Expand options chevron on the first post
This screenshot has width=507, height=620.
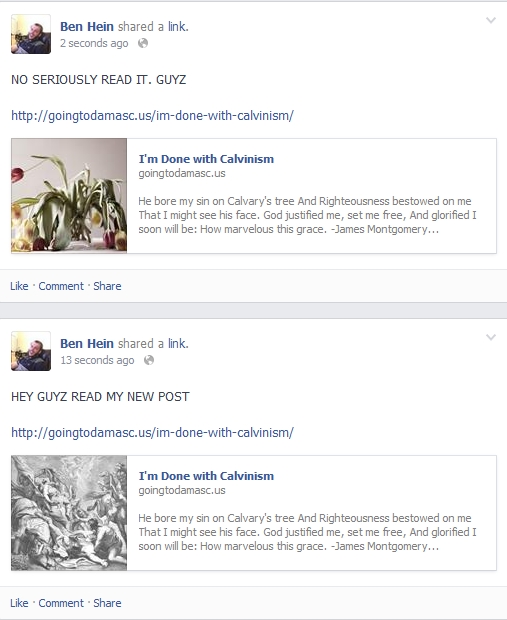pyautogui.click(x=490, y=20)
